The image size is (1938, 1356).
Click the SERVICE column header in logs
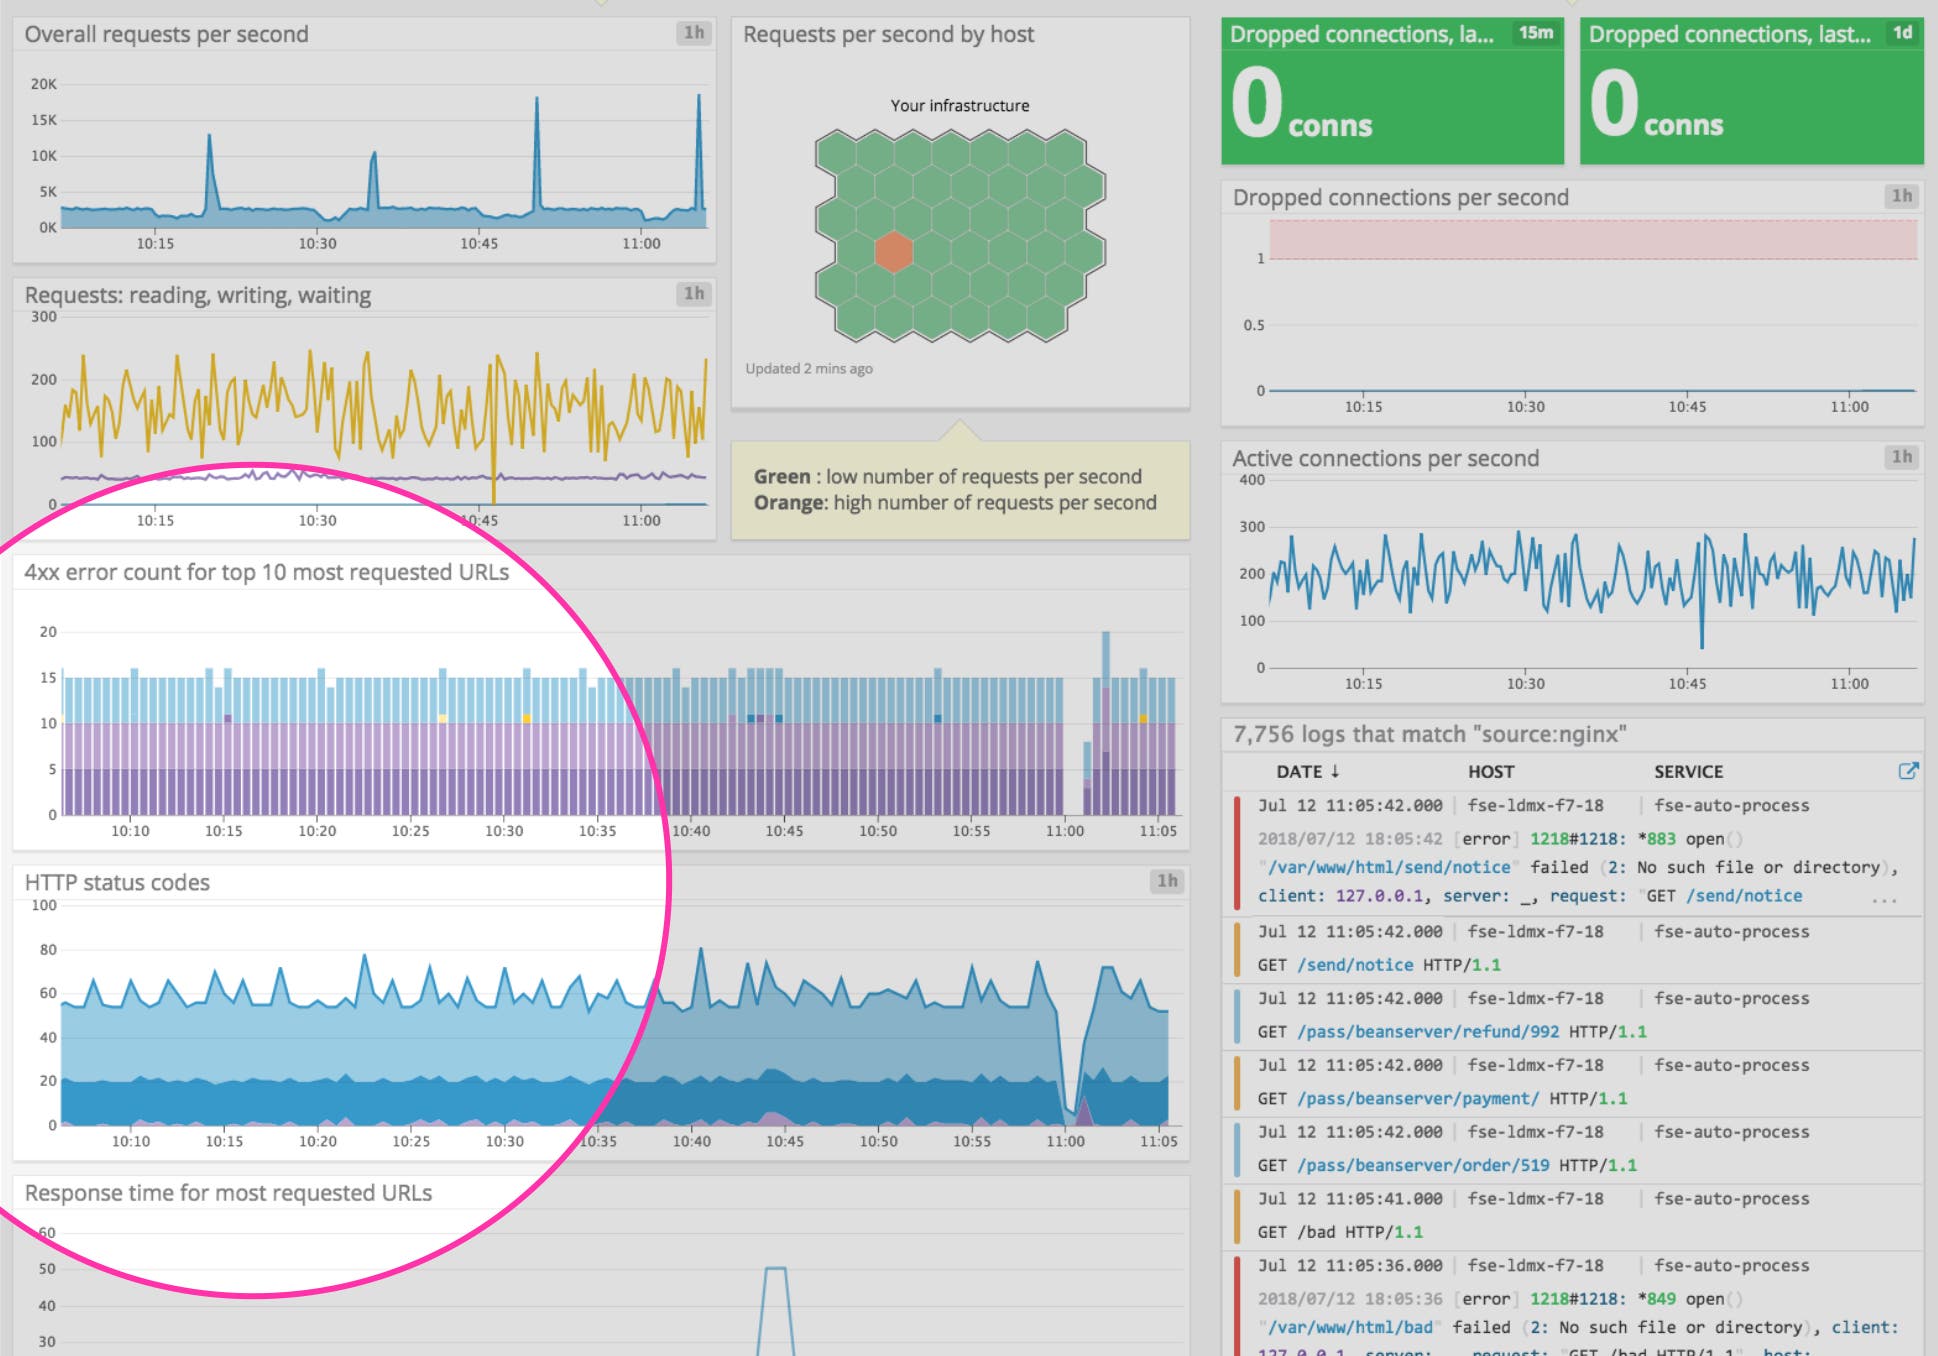tap(1686, 771)
